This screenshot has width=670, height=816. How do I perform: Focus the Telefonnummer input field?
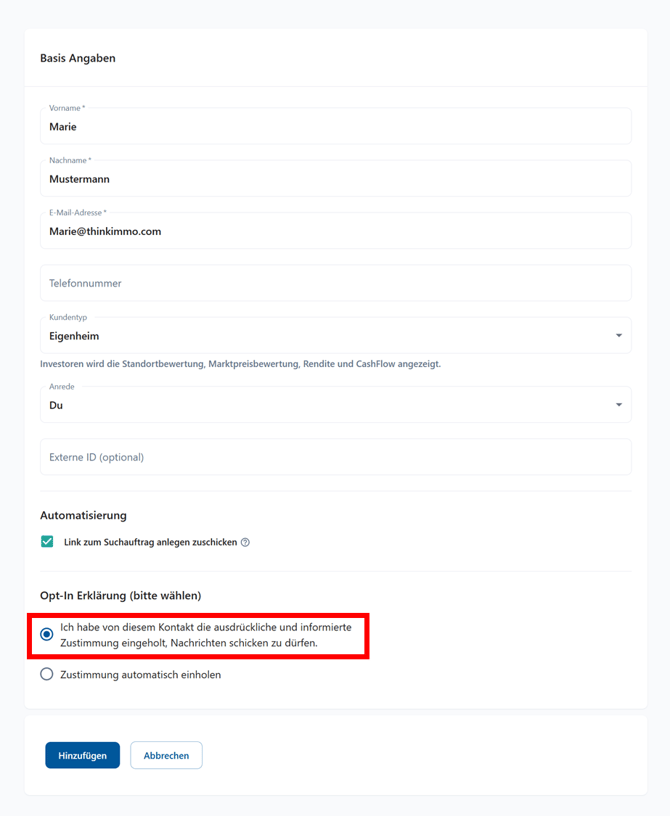click(335, 283)
